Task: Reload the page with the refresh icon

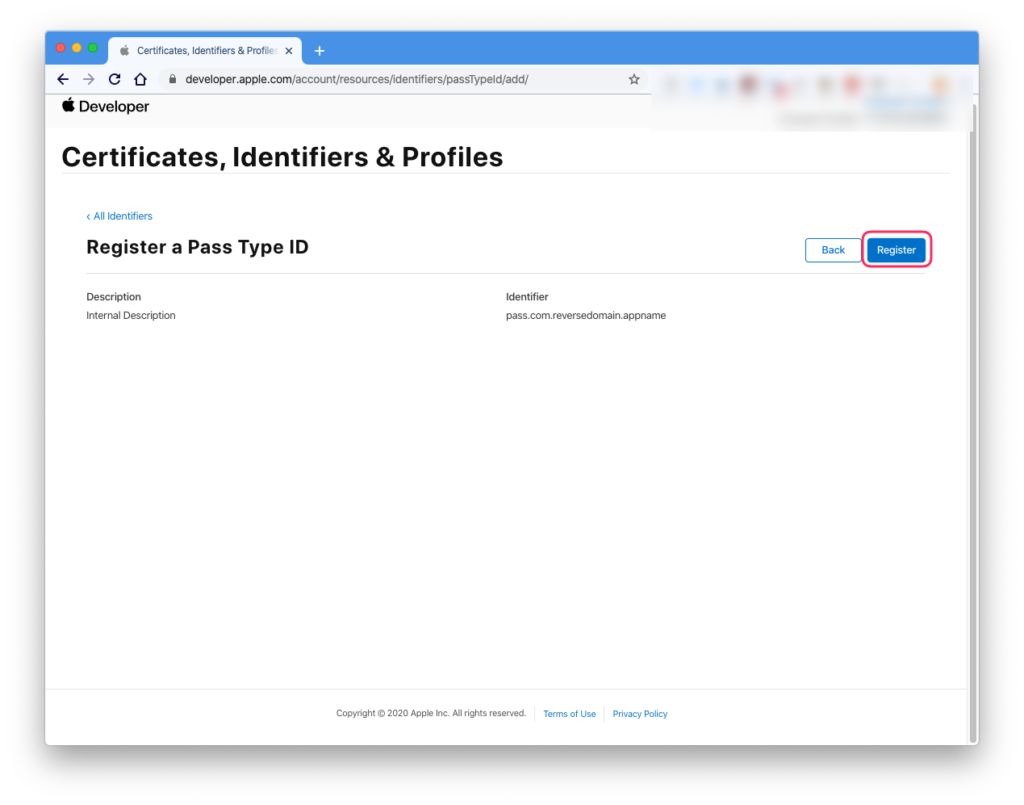Action: coord(114,79)
